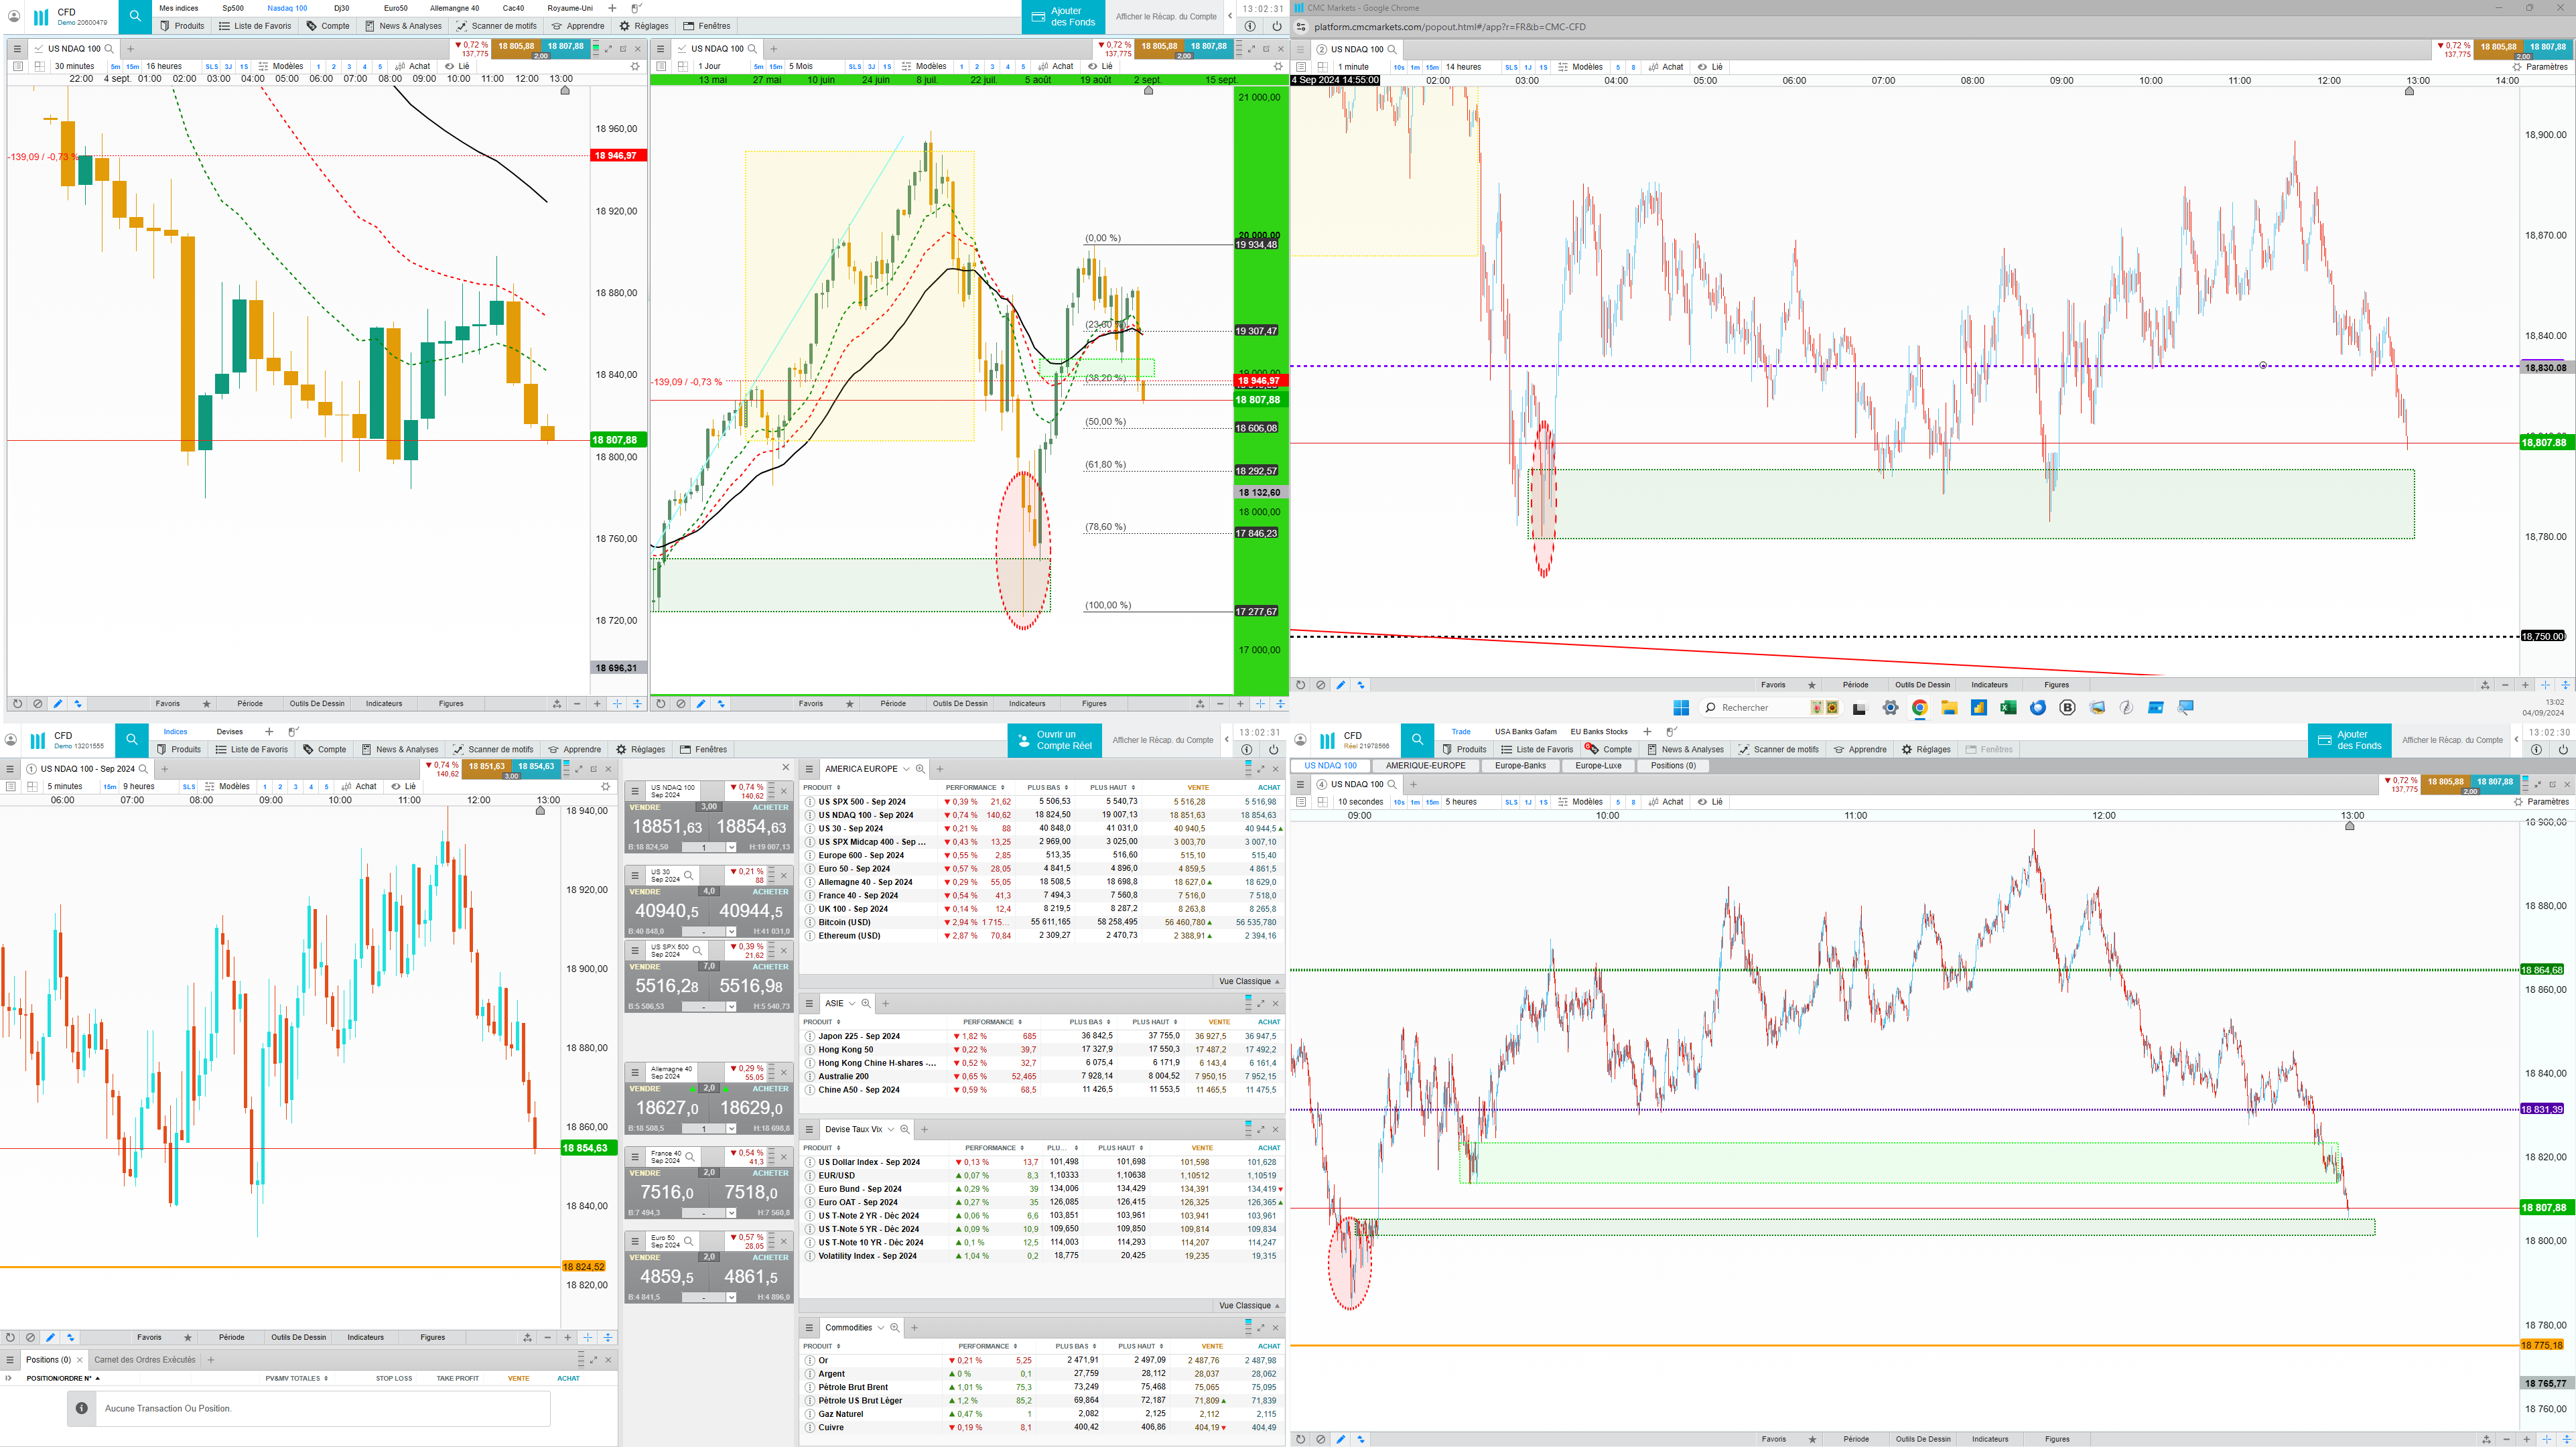Toggle Lié eye on 10 secondes chart
The height and width of the screenshot is (1447, 2576).
tap(1702, 802)
